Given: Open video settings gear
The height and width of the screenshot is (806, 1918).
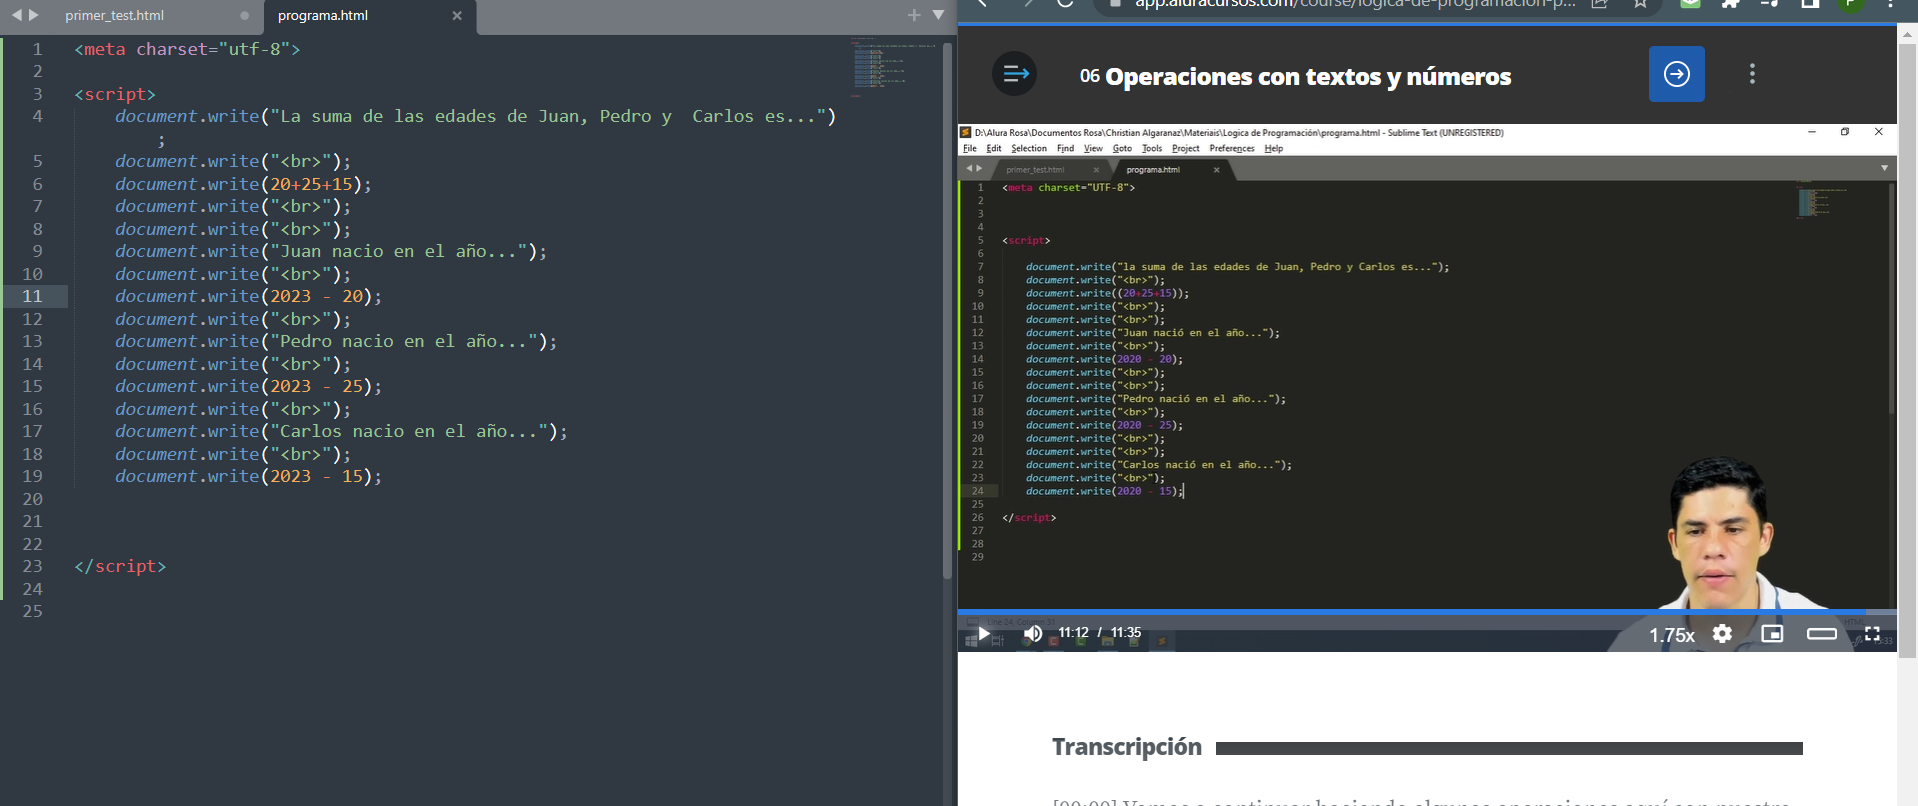Looking at the screenshot, I should pyautogui.click(x=1722, y=633).
